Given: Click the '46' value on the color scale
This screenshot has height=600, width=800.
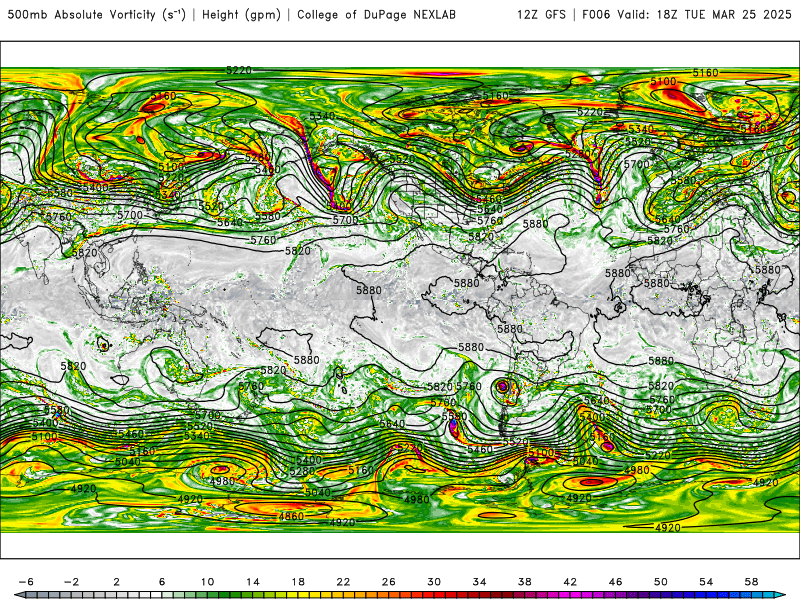Looking at the screenshot, I should [x=615, y=582].
